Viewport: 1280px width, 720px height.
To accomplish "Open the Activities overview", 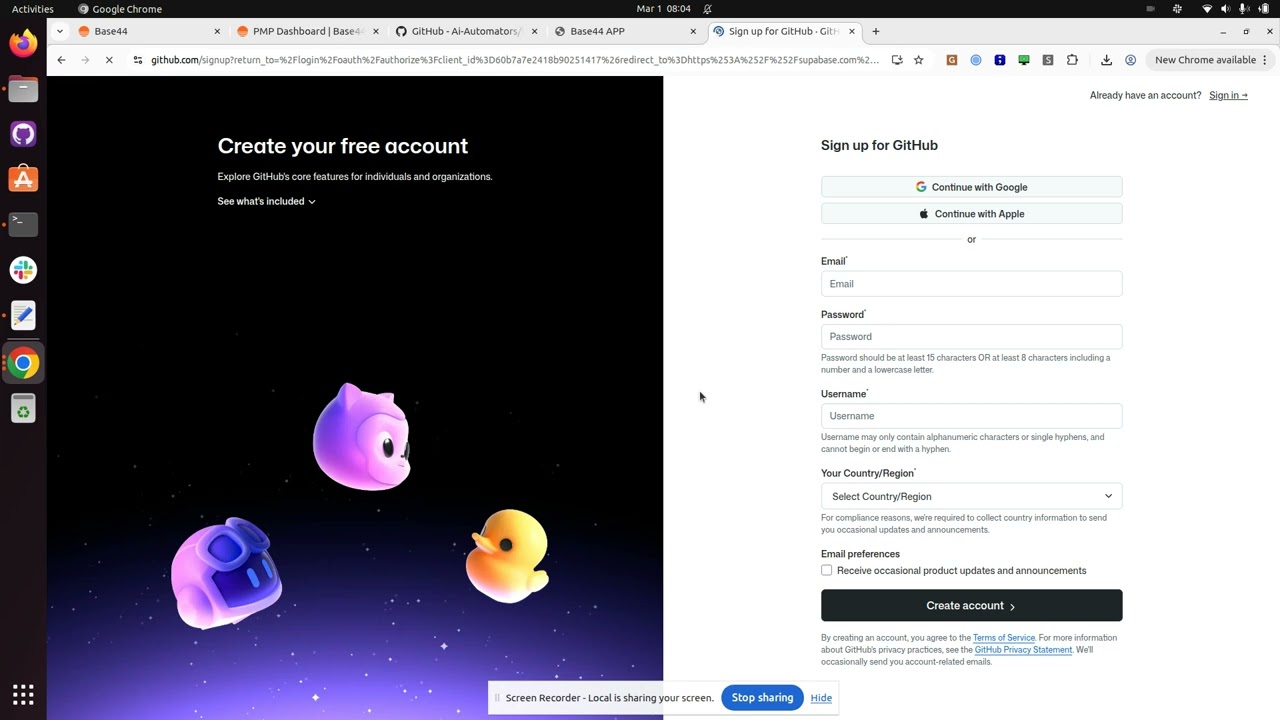I will (33, 9).
